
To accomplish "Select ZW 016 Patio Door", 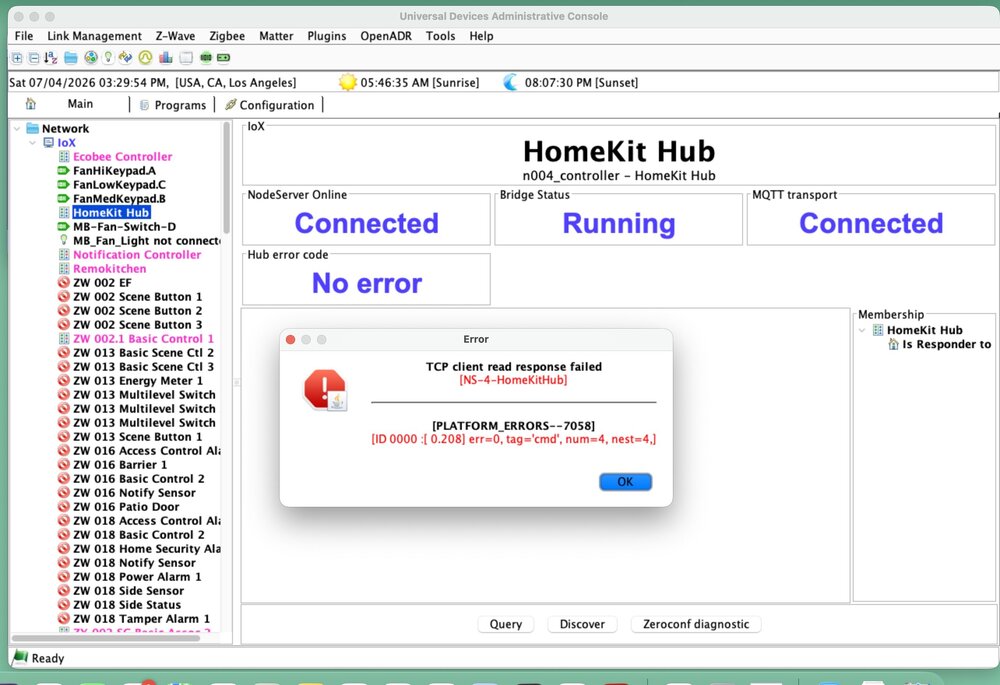I will pyautogui.click(x=126, y=507).
